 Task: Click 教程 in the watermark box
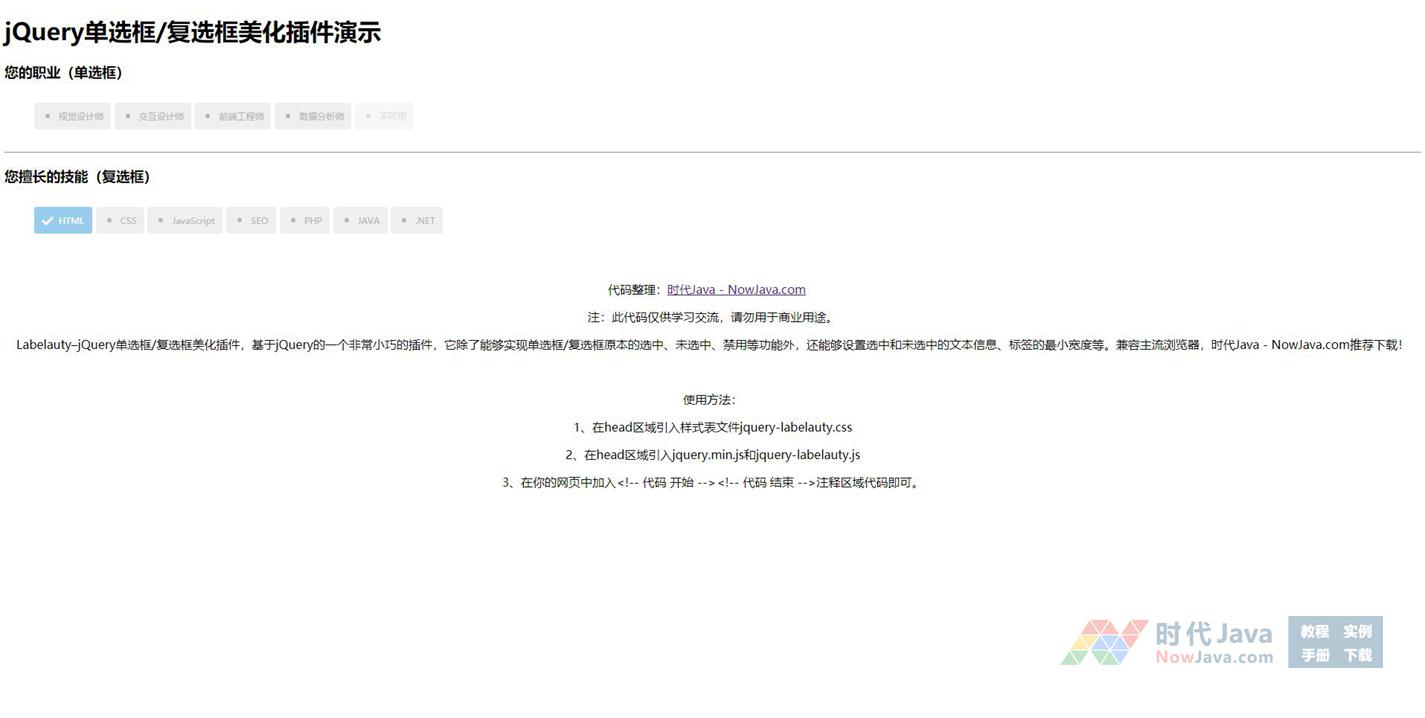1314,631
